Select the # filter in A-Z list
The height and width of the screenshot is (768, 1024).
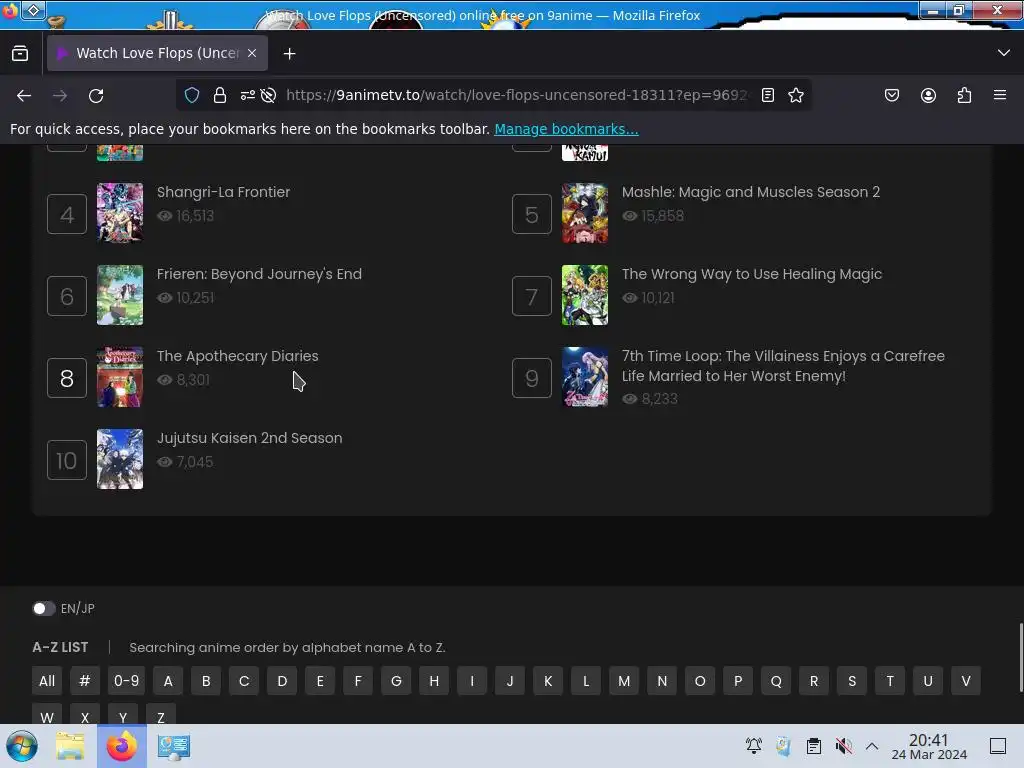[85, 681]
